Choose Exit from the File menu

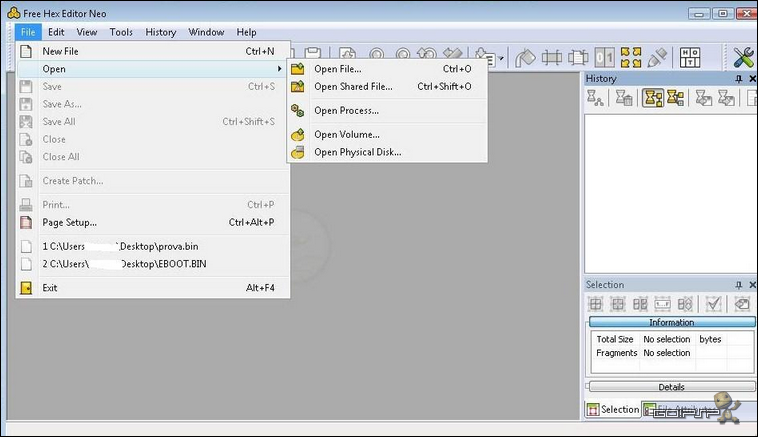click(153, 288)
